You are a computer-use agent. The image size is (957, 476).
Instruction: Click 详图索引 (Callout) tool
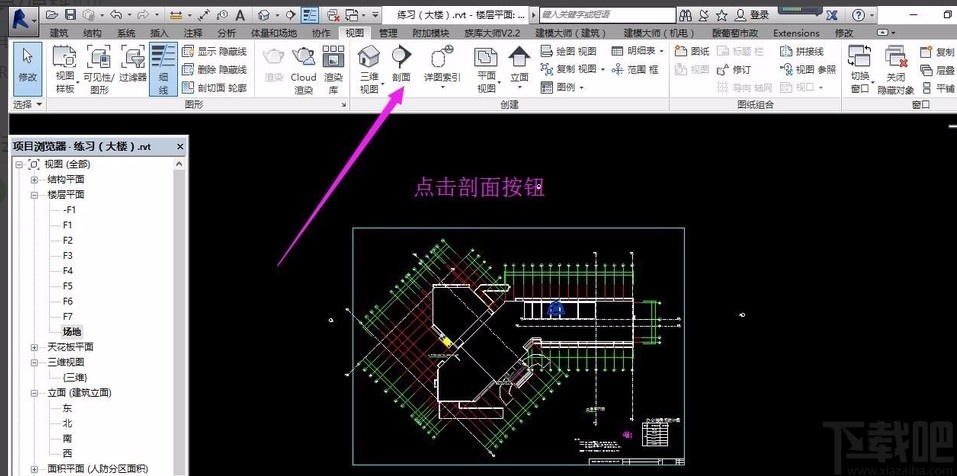442,66
